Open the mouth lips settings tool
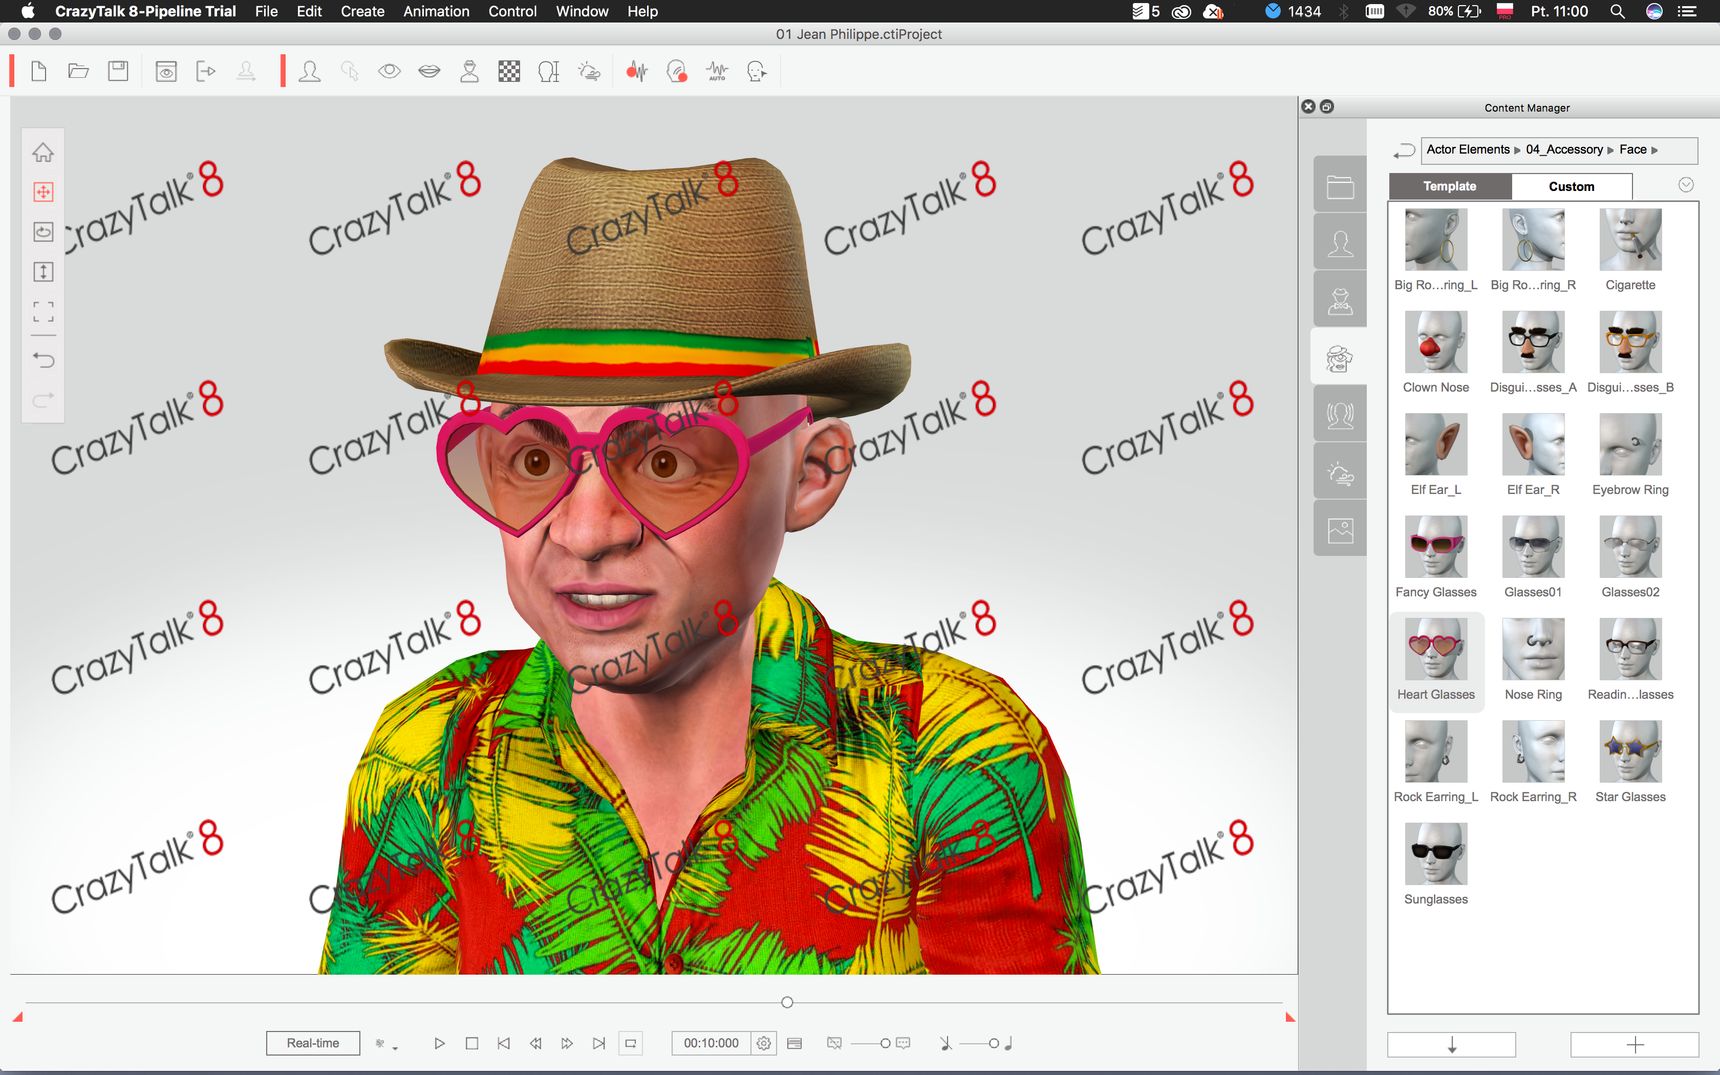 (x=429, y=71)
